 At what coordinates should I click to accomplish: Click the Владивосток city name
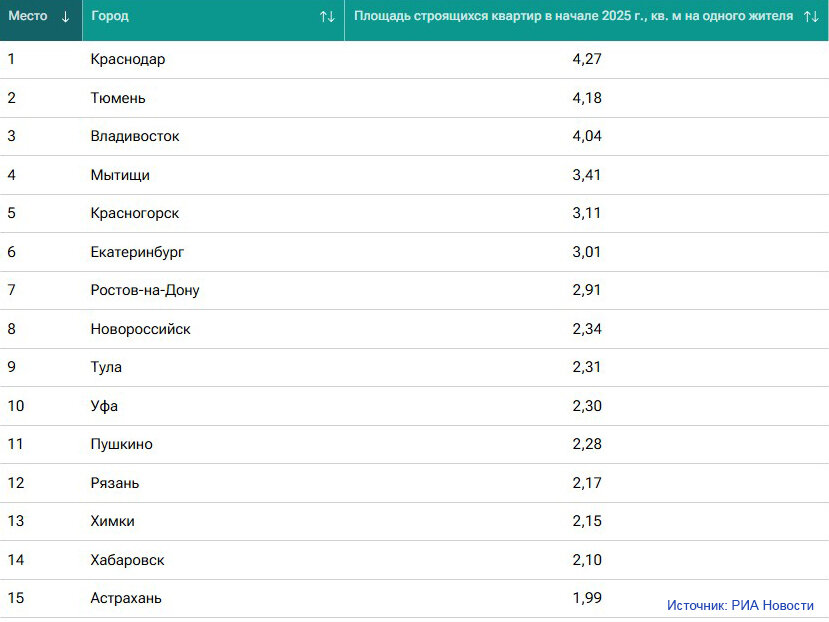(x=135, y=136)
